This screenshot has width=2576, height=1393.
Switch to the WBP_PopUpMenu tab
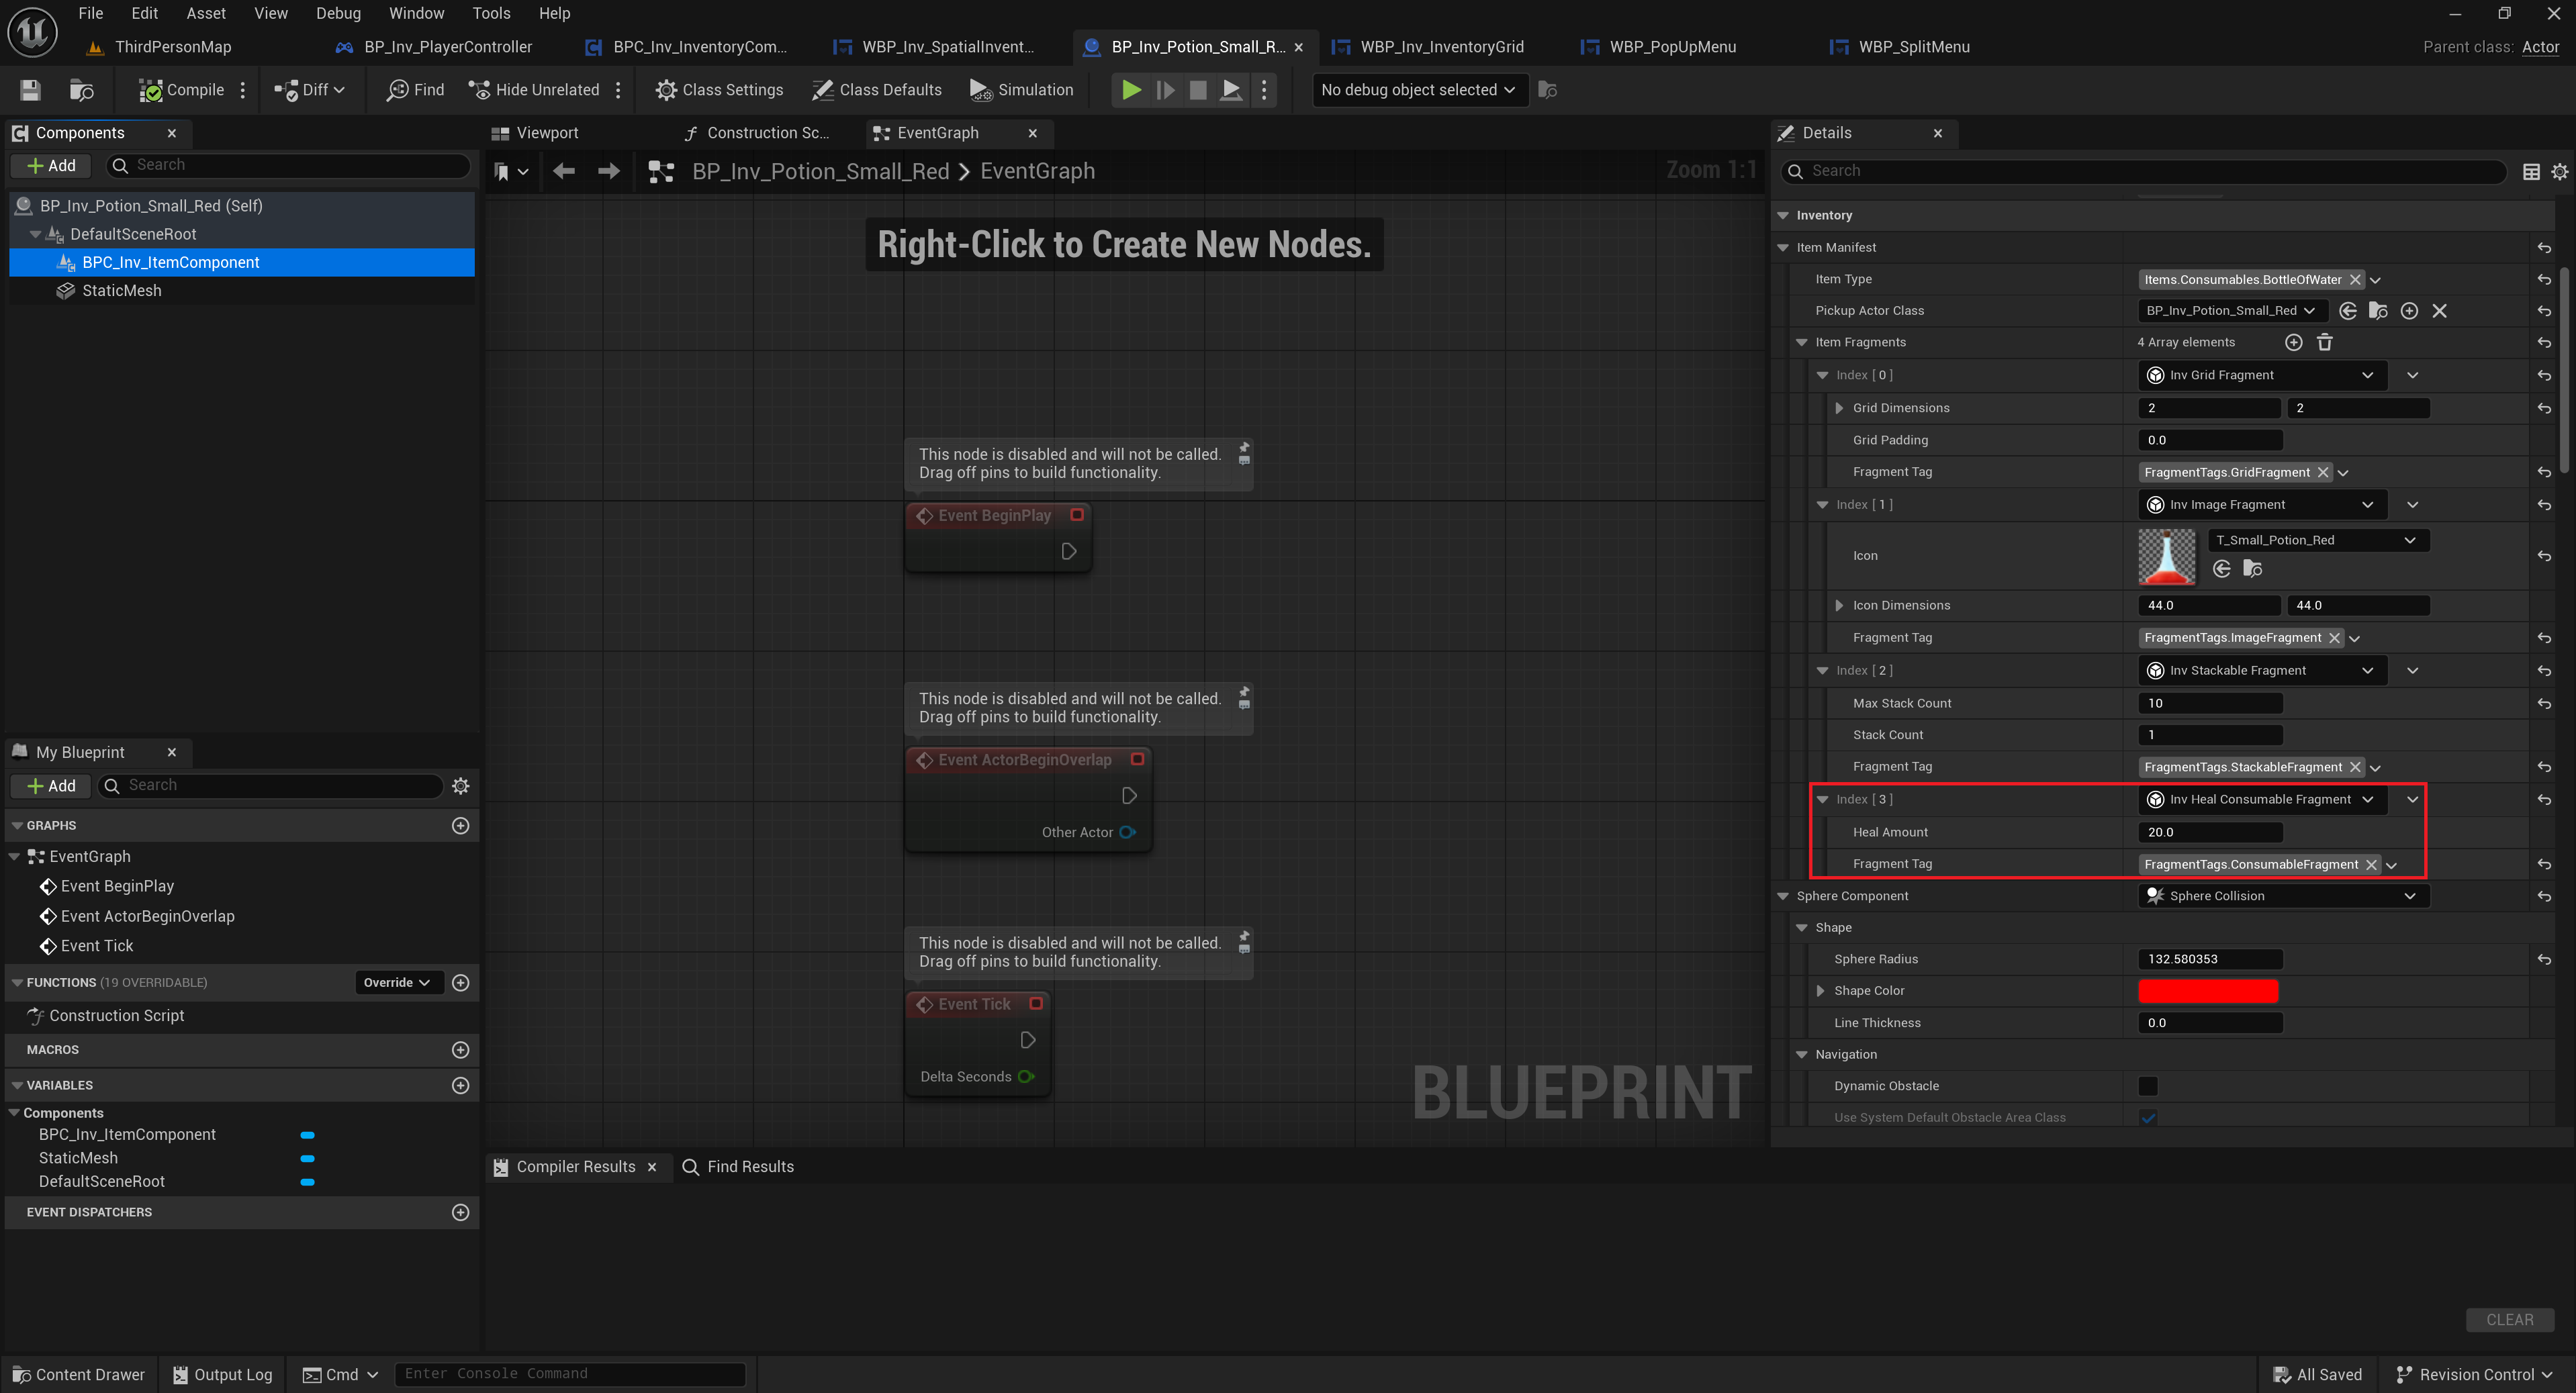pyautogui.click(x=1671, y=47)
